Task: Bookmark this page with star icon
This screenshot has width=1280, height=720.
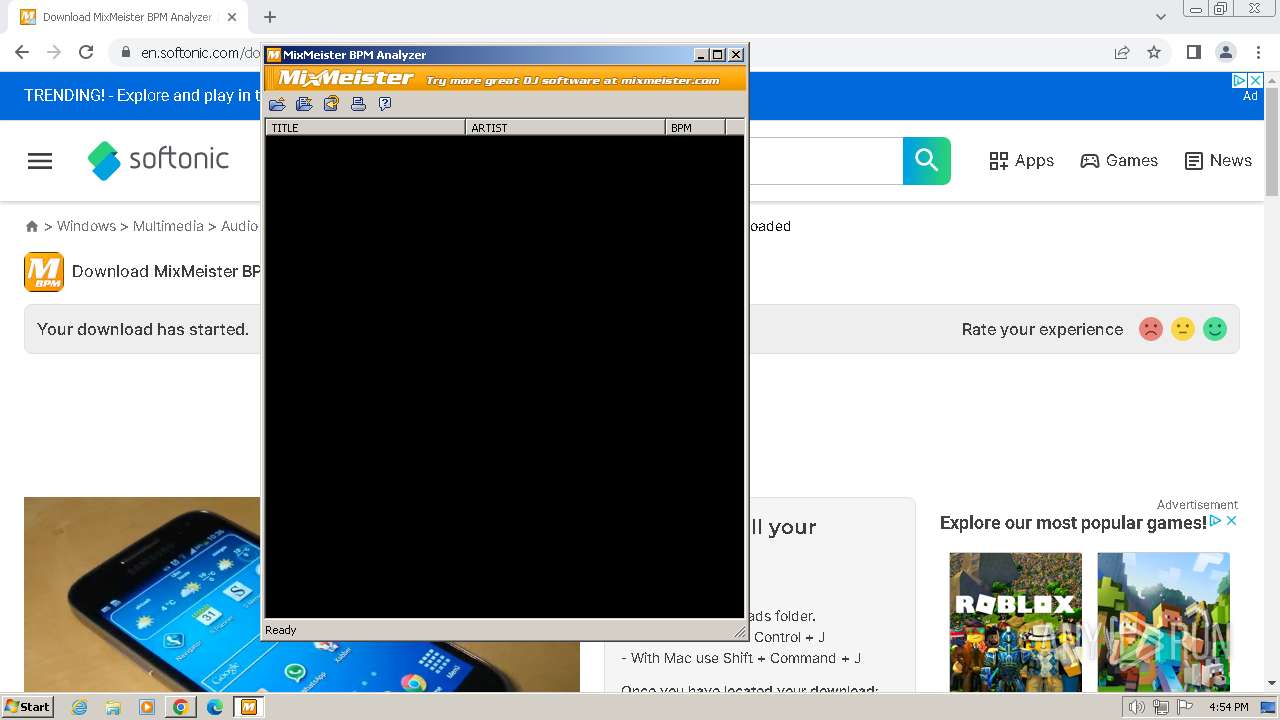Action: (x=1154, y=52)
